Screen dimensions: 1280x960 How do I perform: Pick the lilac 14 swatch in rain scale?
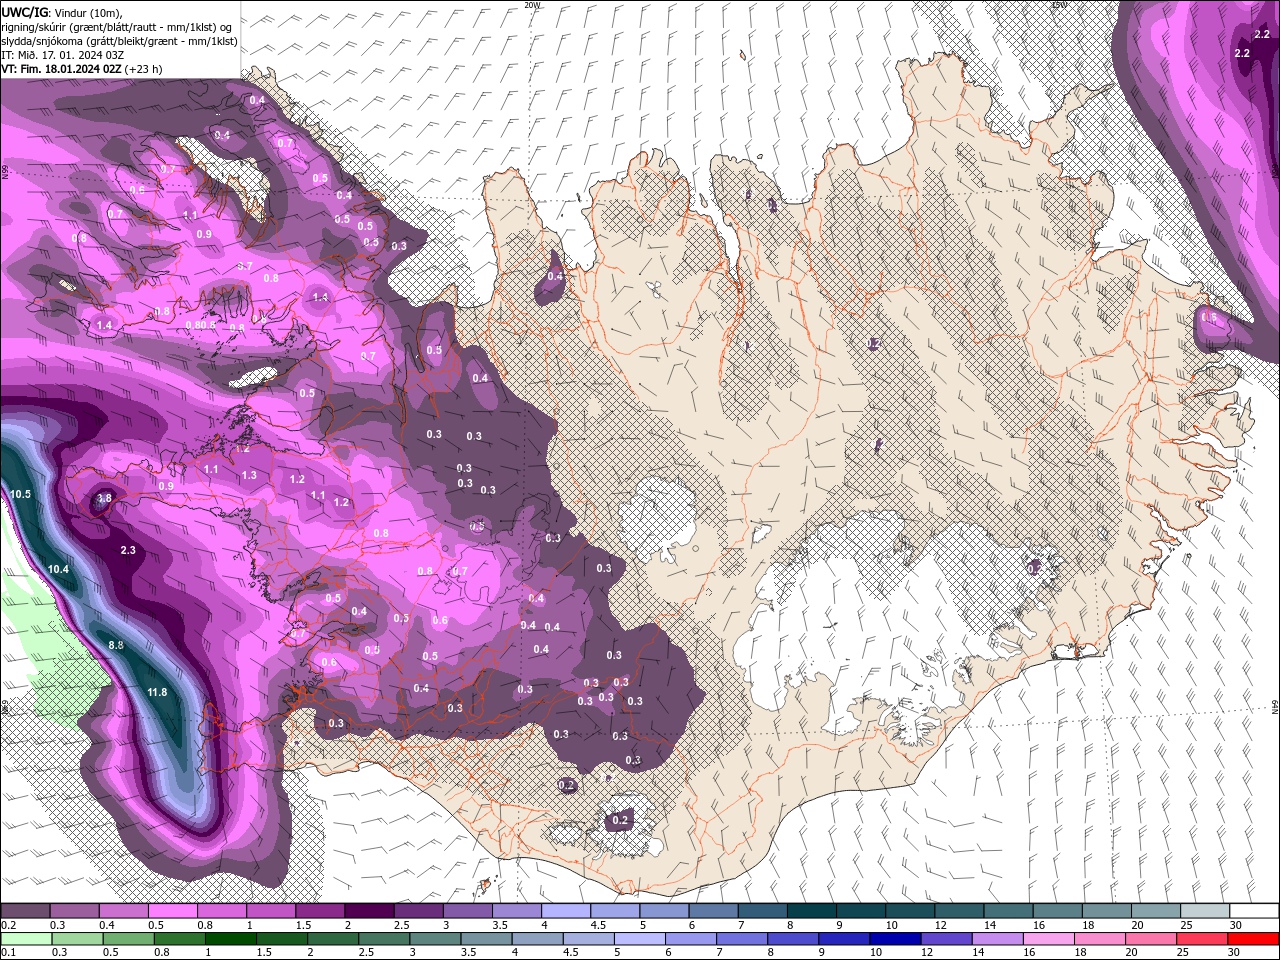pos(998,939)
